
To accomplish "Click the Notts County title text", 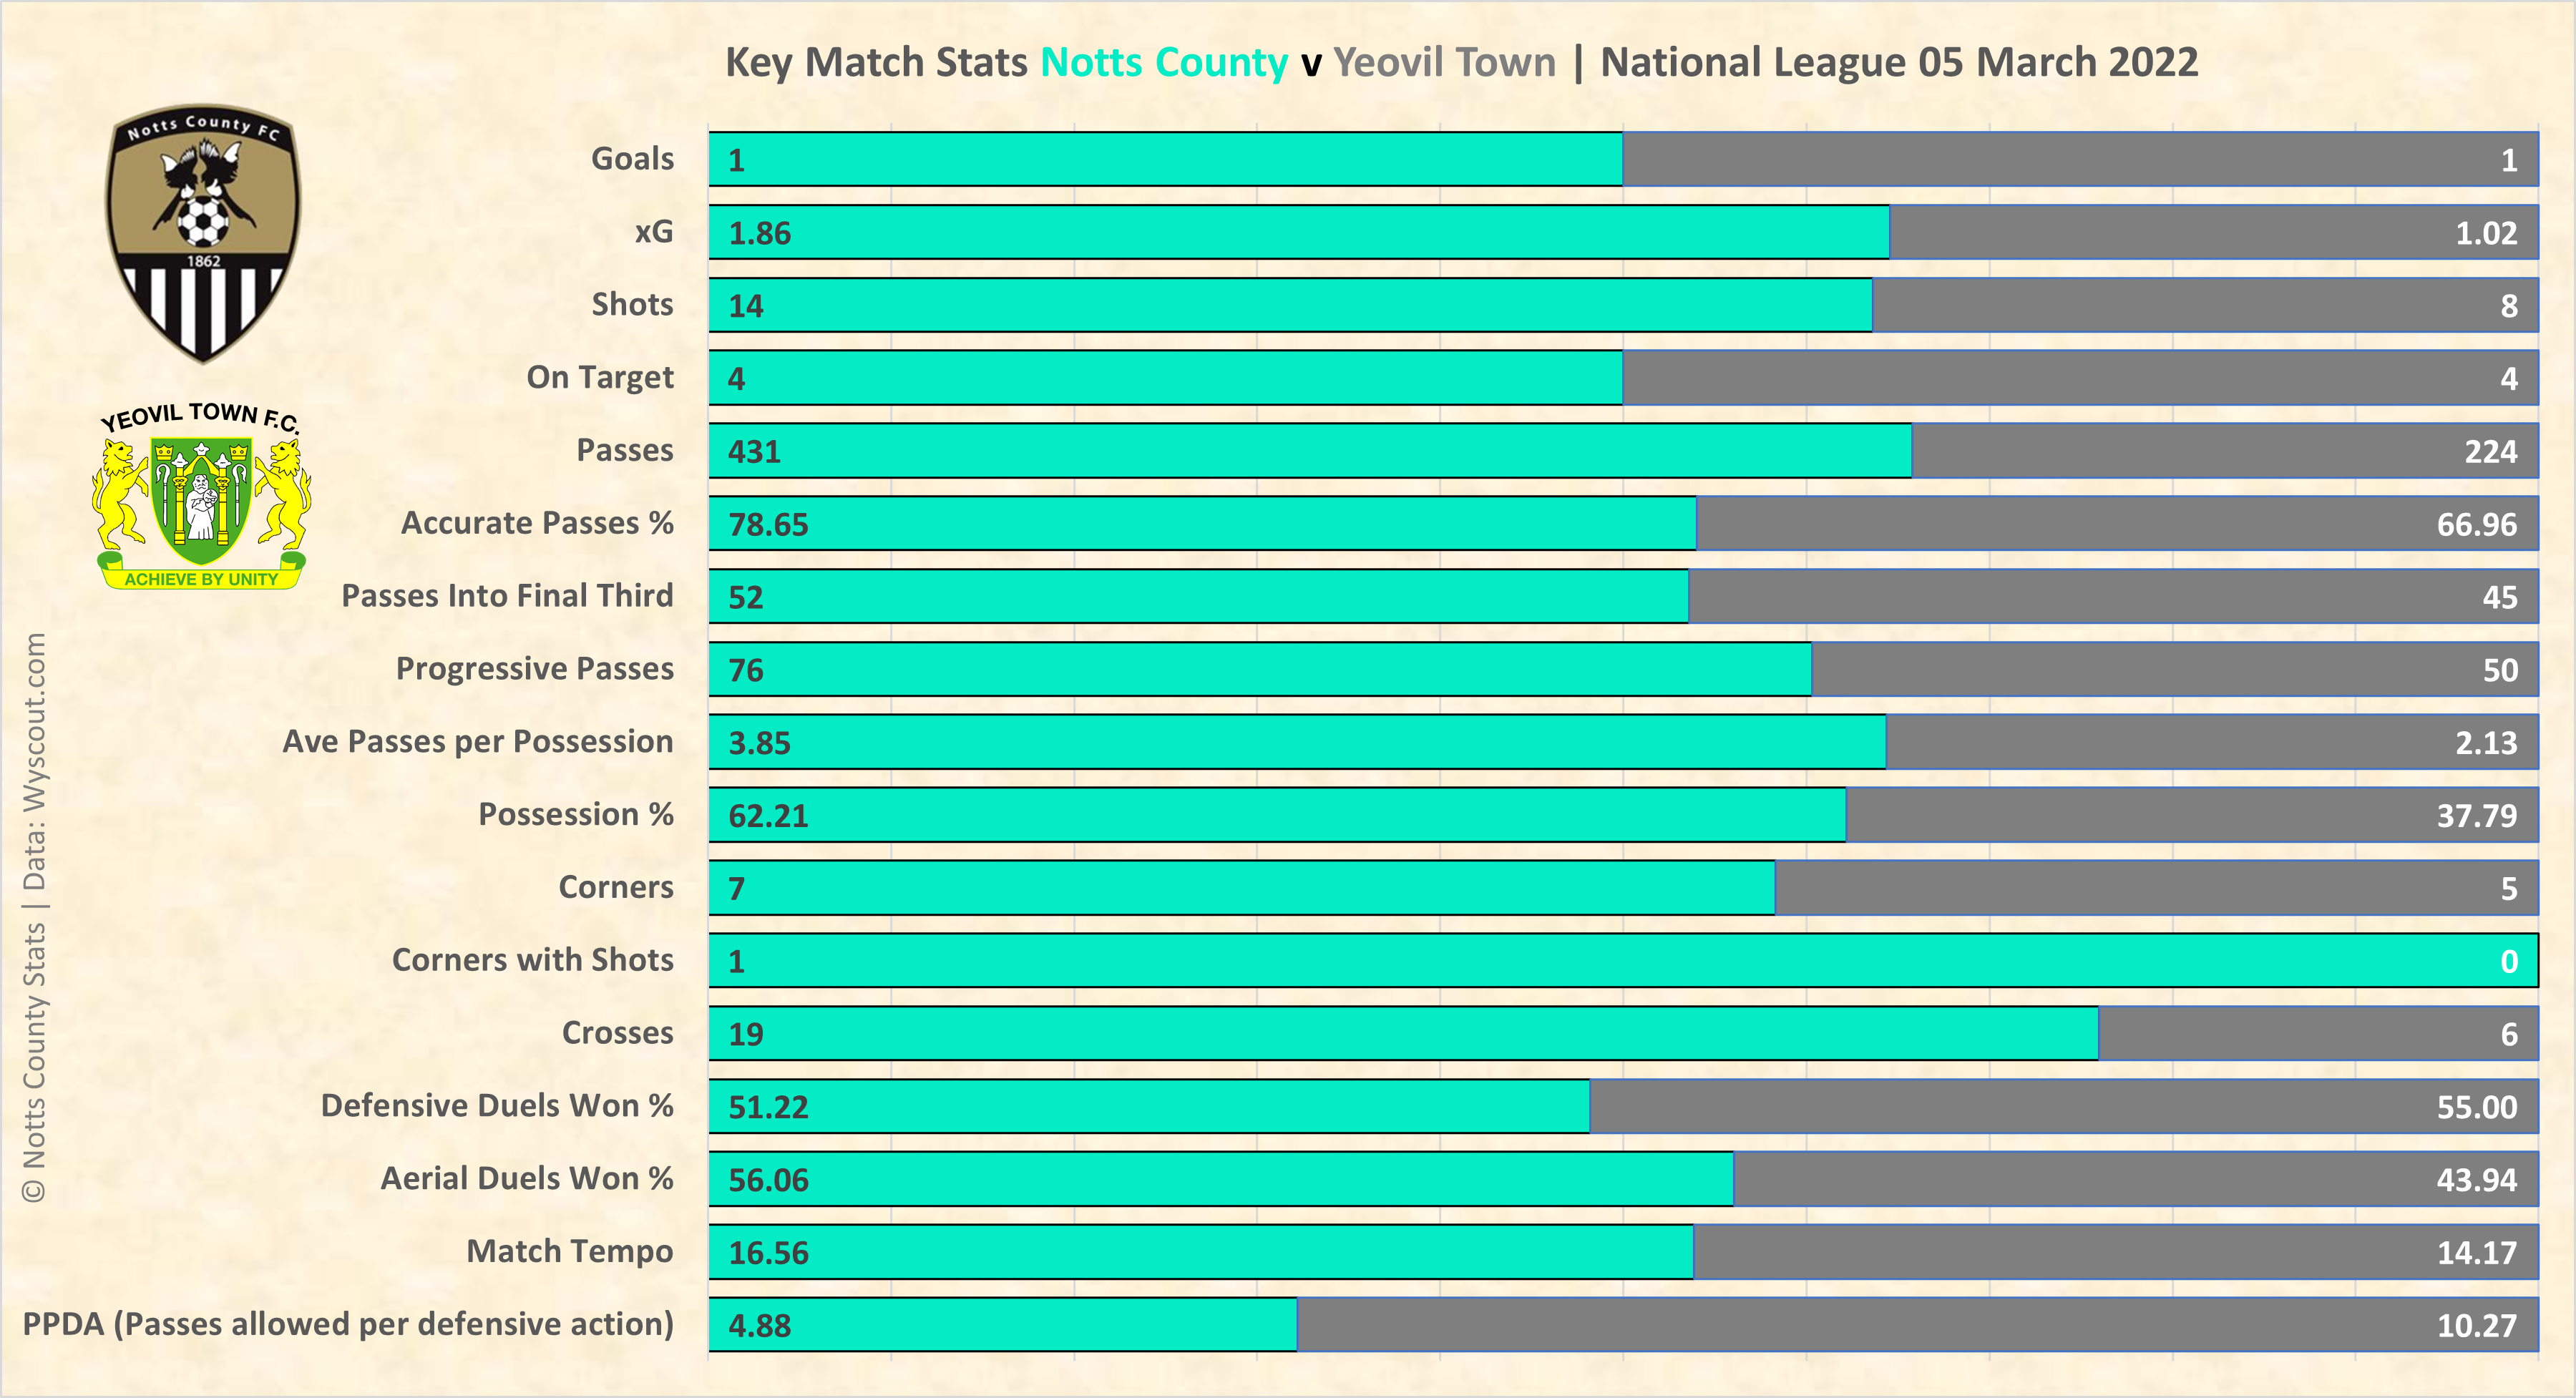I will (1164, 62).
